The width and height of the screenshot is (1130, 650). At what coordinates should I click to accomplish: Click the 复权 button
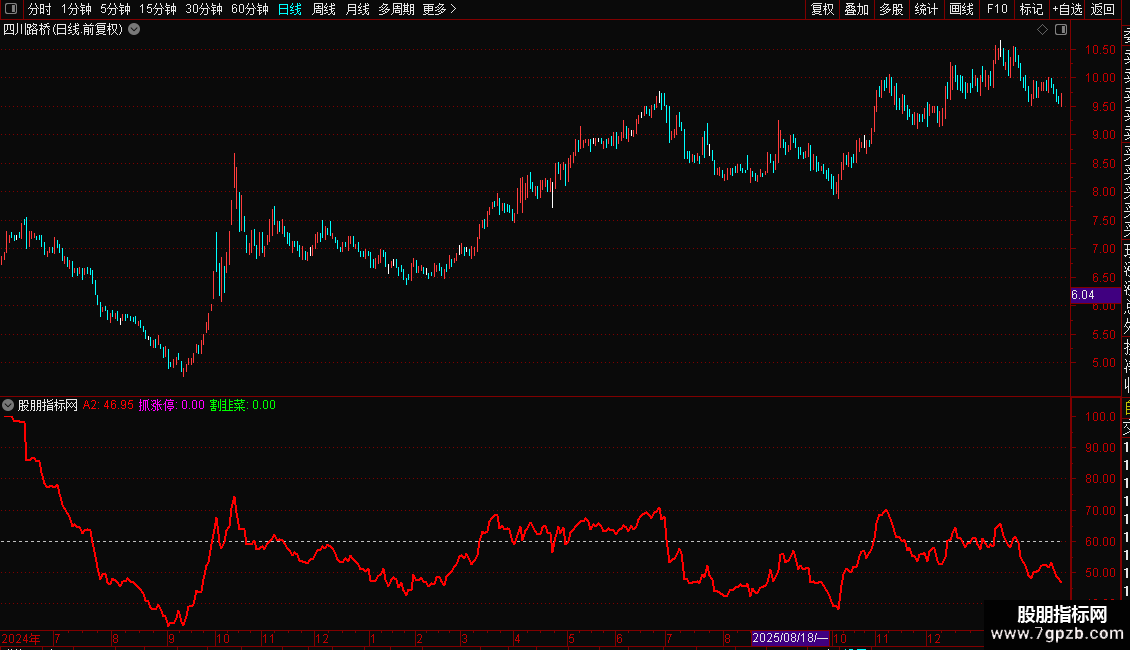point(822,9)
